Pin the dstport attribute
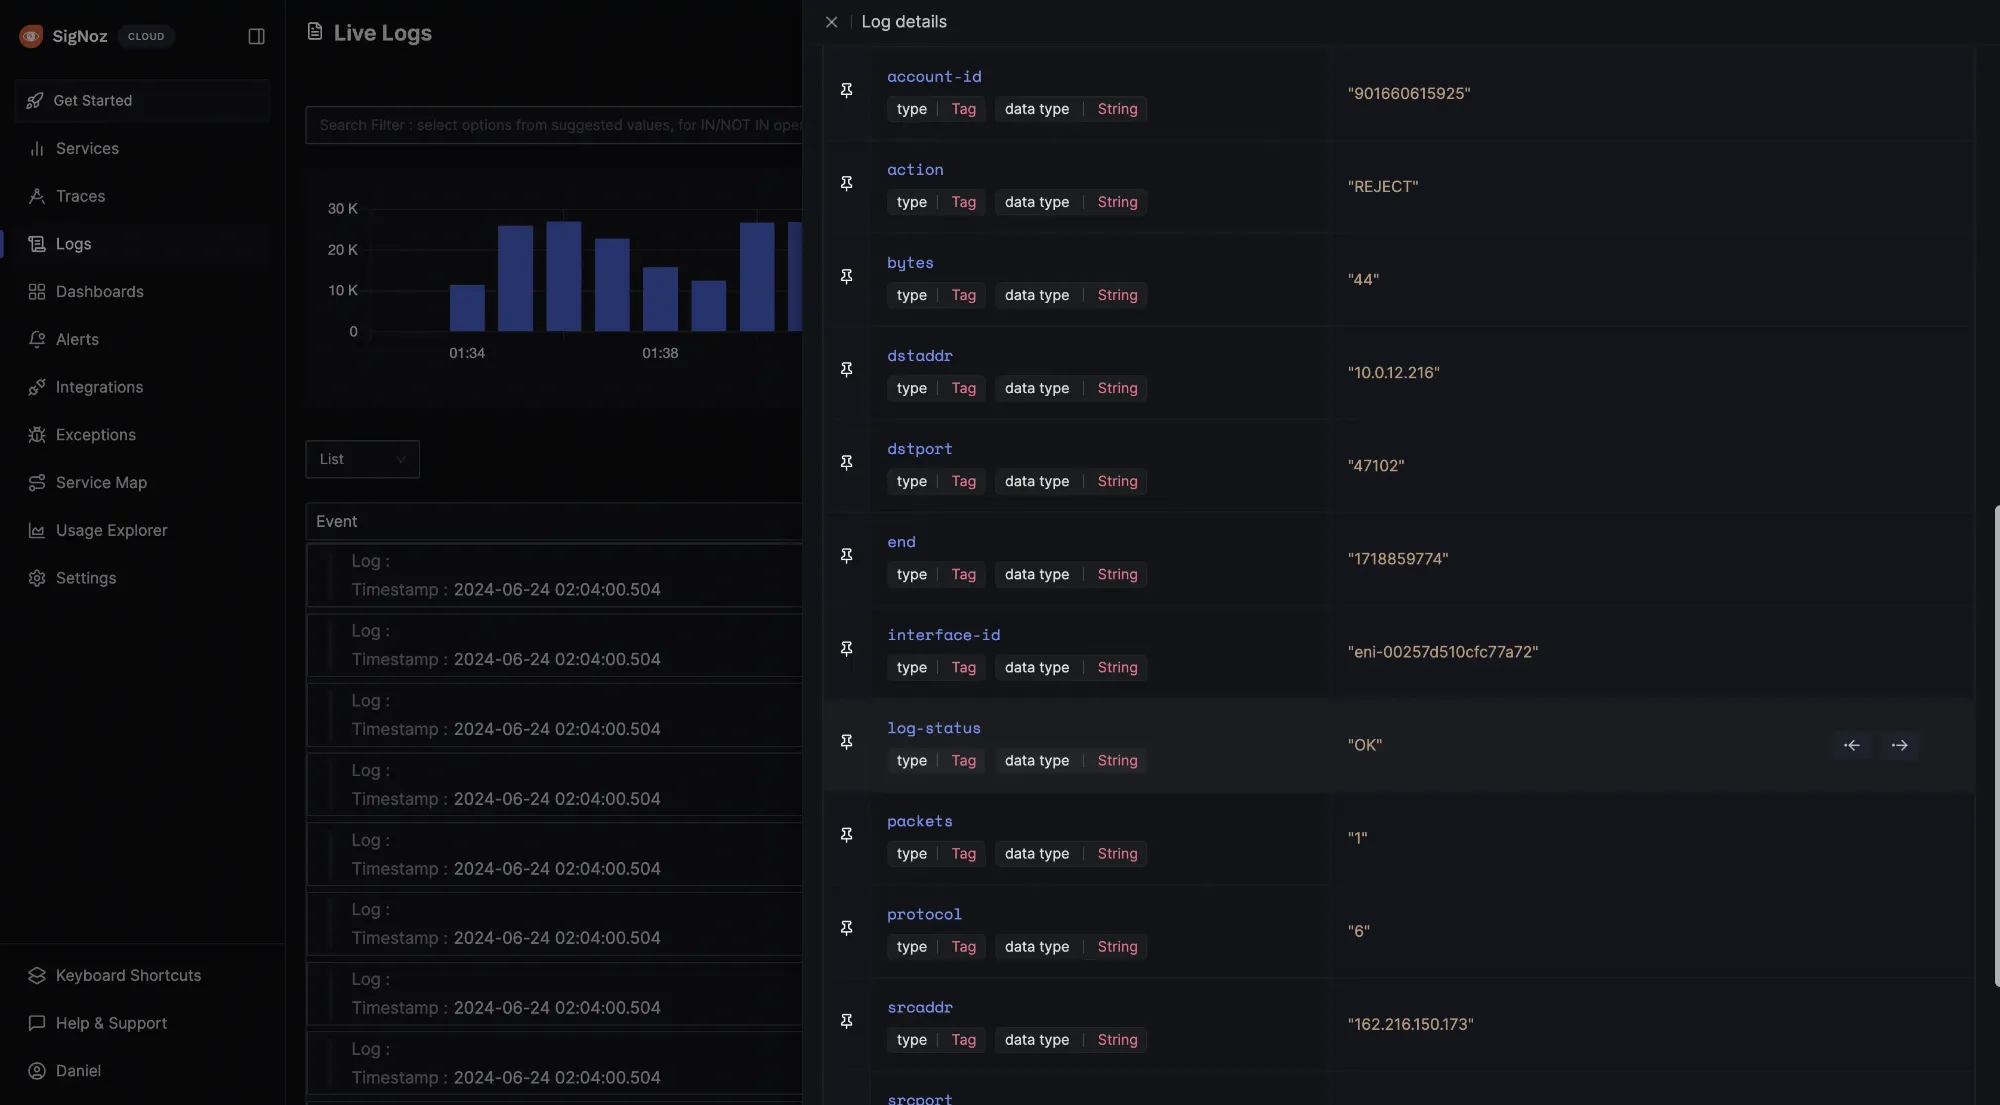The image size is (2000, 1105). pyautogui.click(x=846, y=463)
